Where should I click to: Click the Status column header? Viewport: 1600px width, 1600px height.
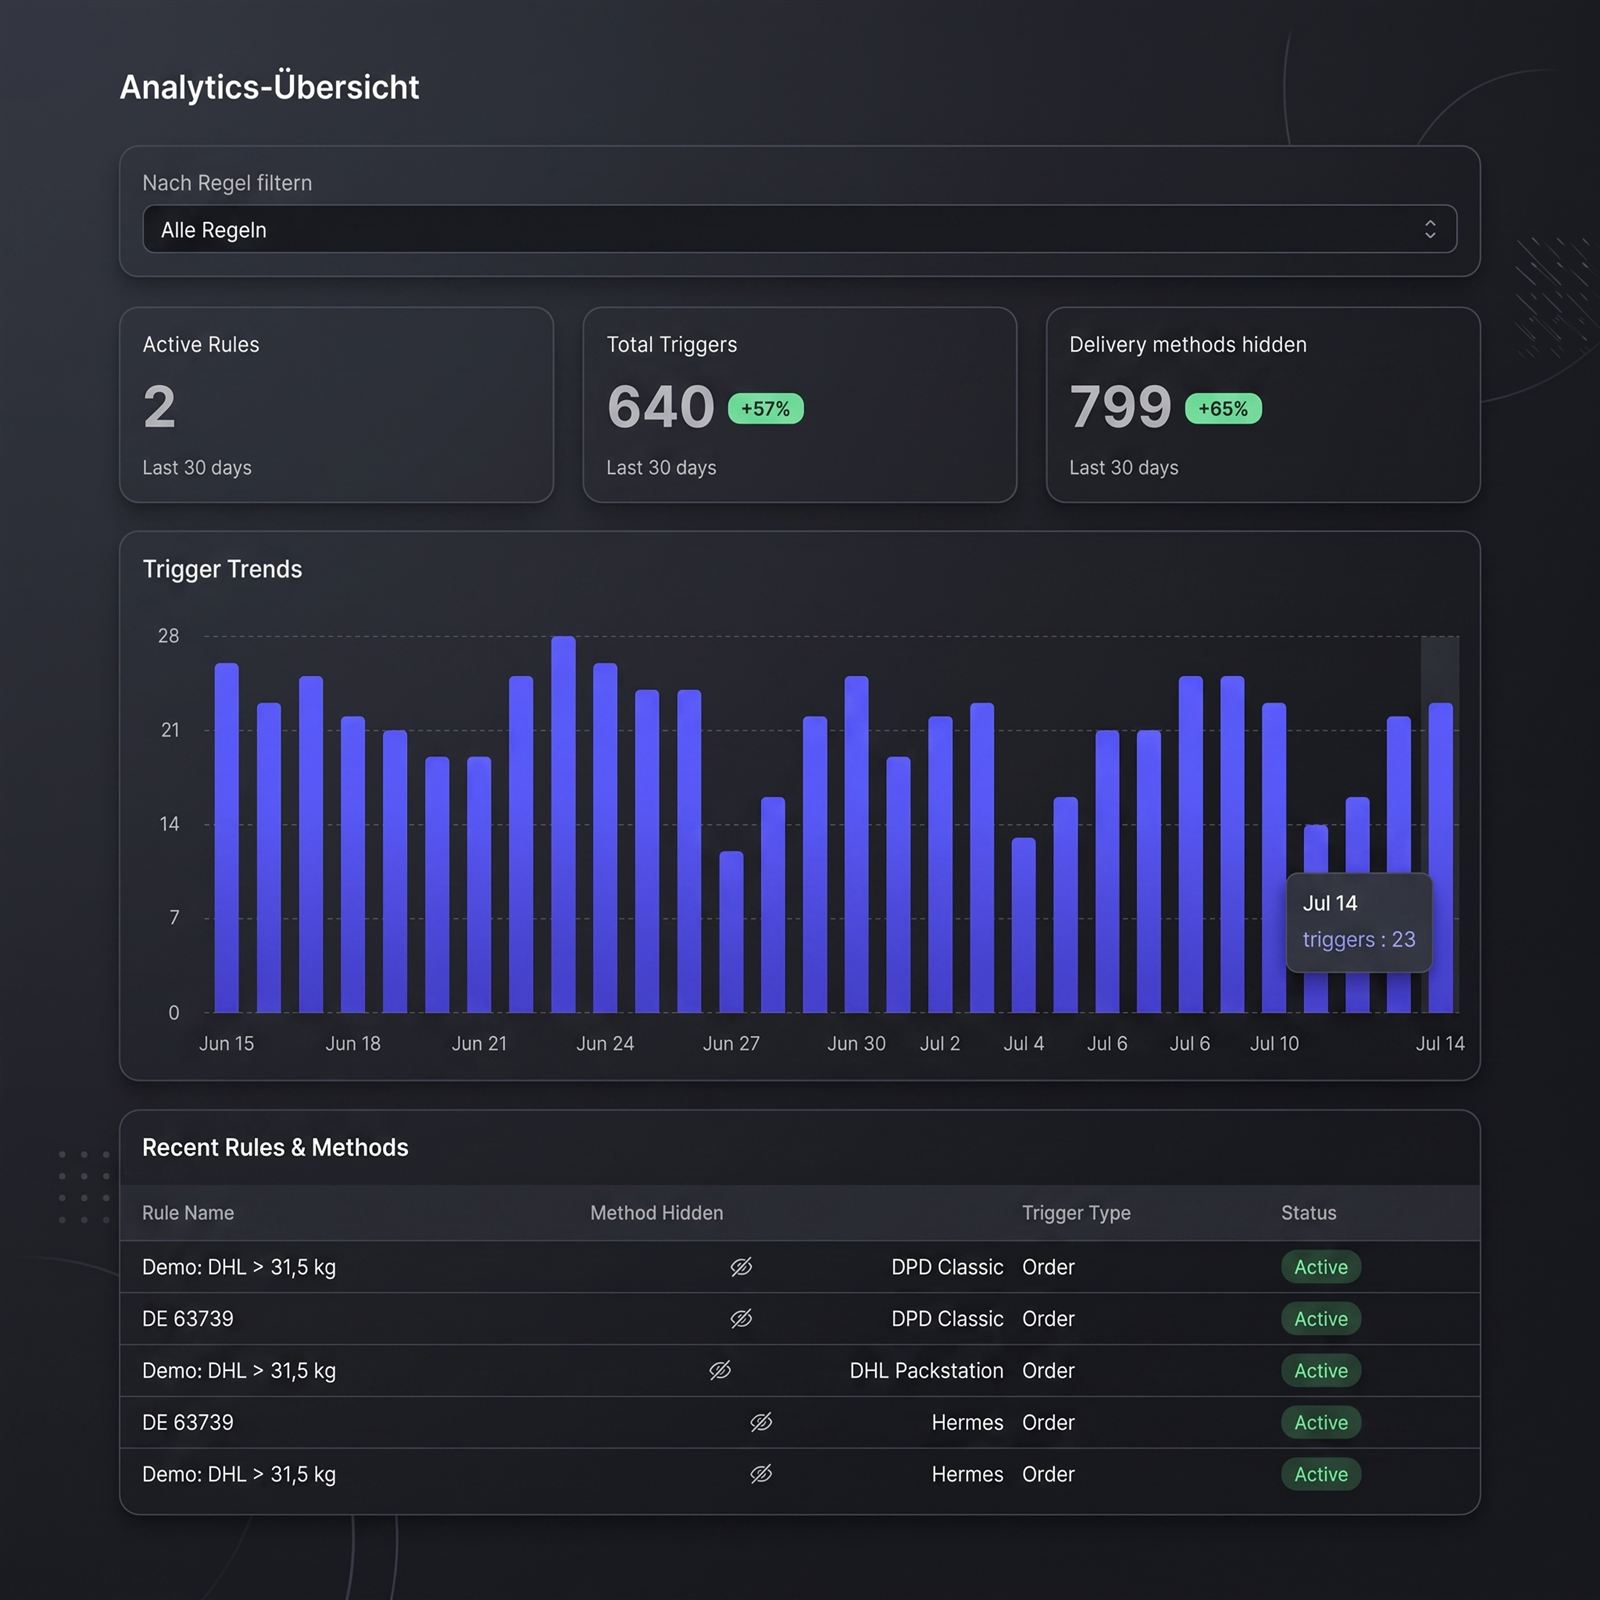click(1308, 1213)
